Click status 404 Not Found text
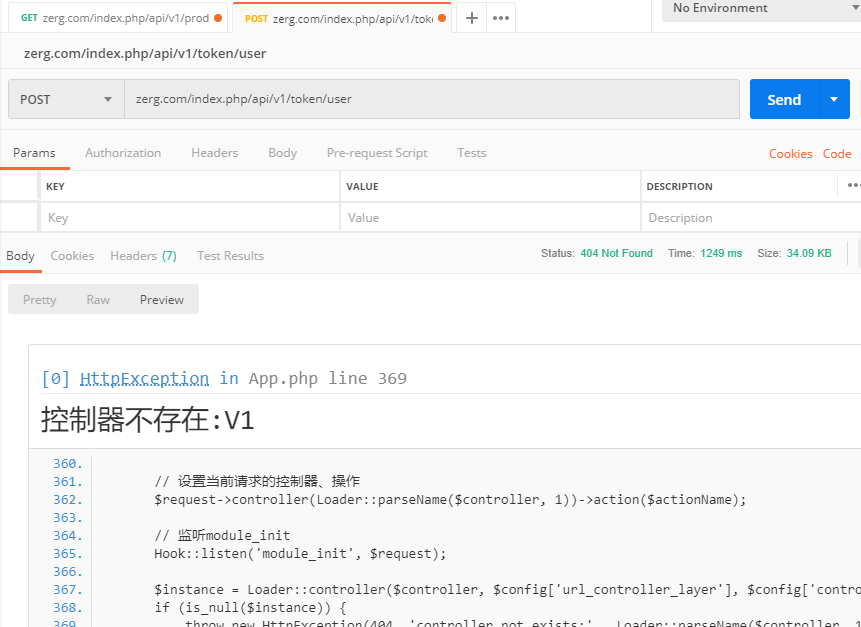 point(616,253)
